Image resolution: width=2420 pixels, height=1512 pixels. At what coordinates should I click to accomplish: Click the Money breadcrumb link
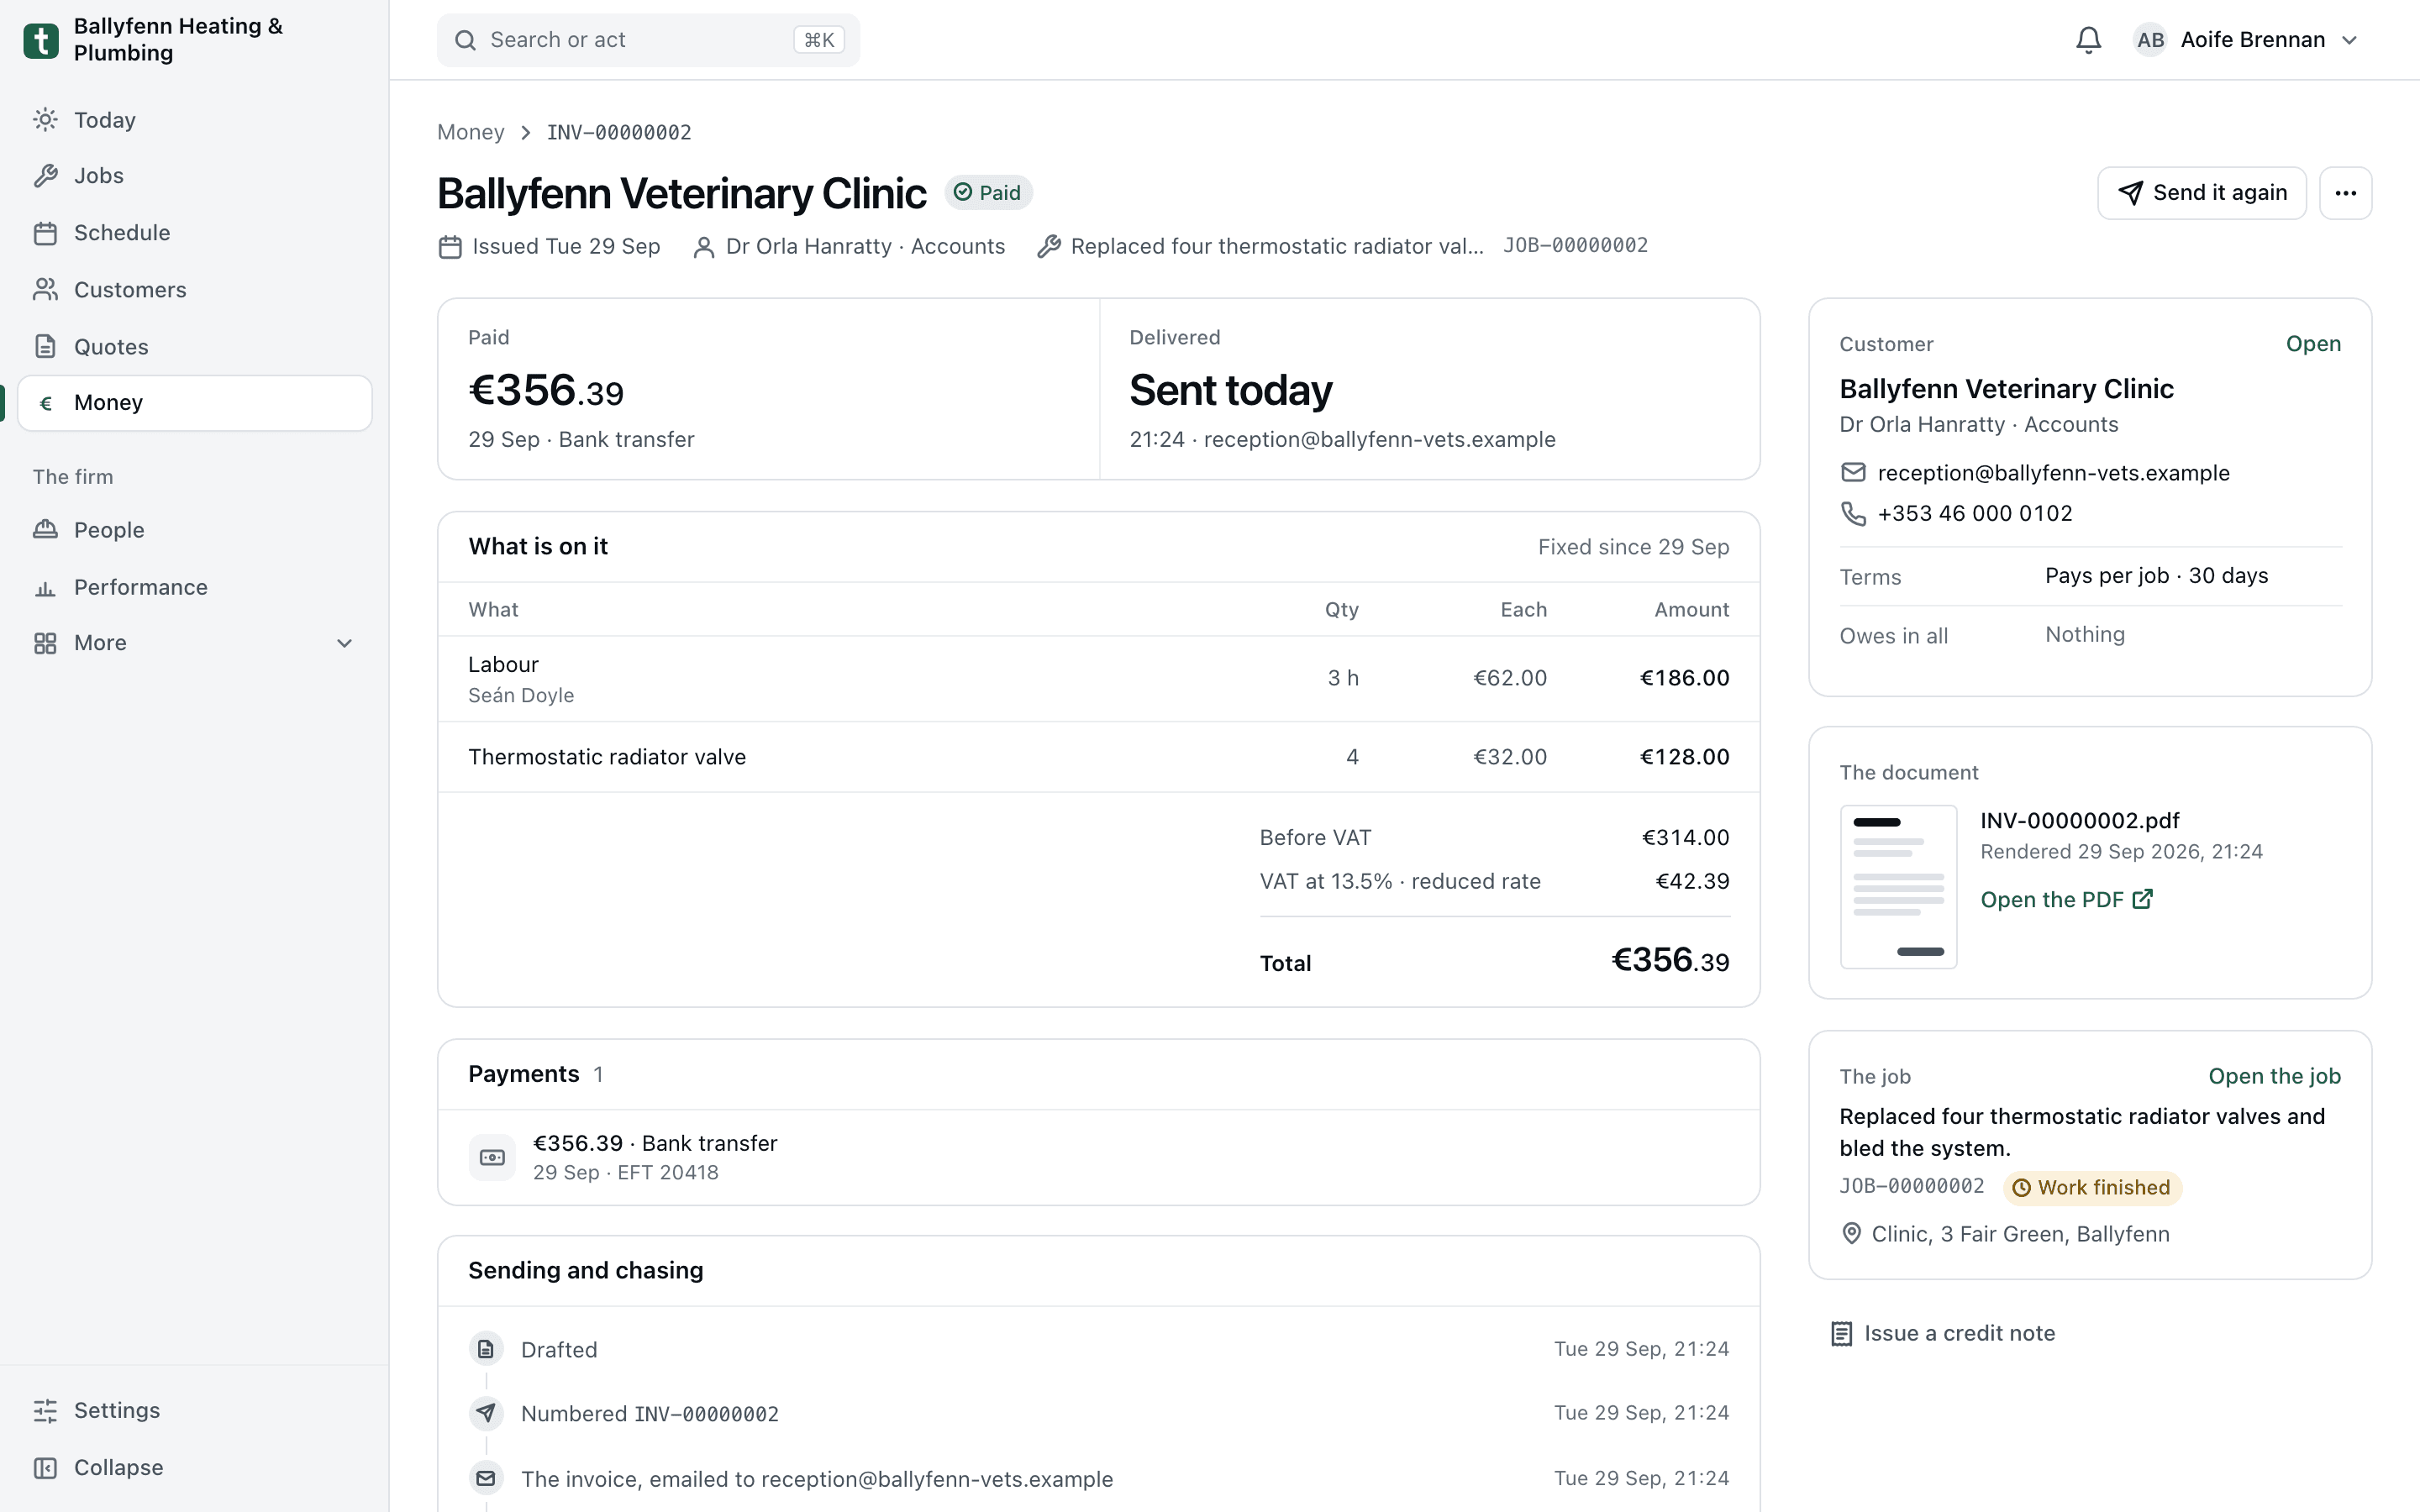(x=470, y=132)
